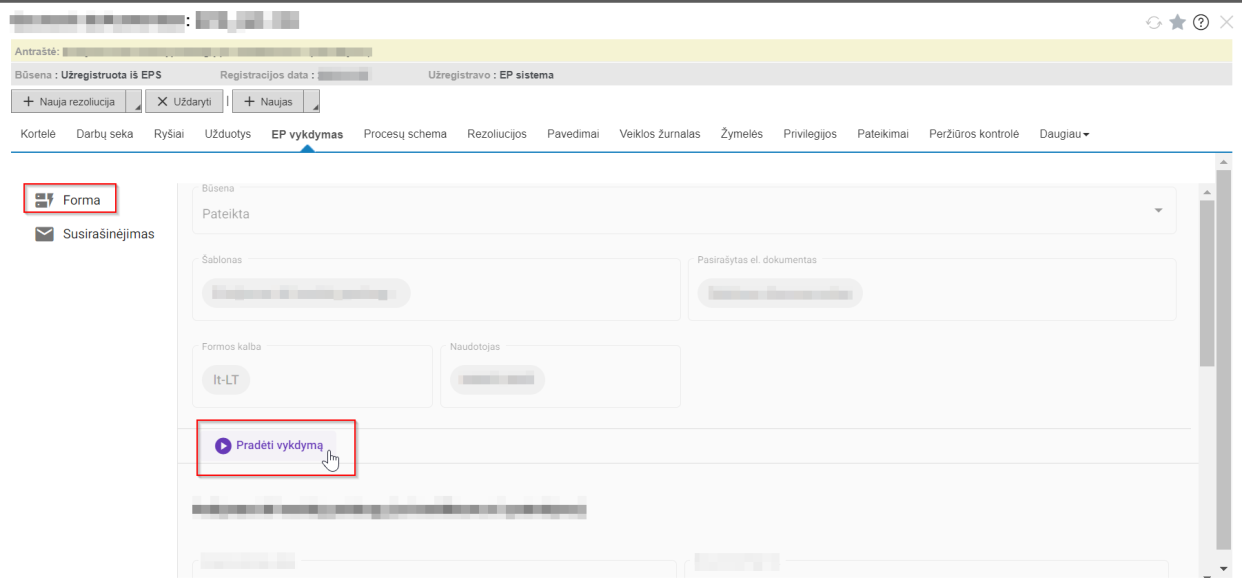Go to the Privilegijos tab
Screen dimensions: 1242x582
pos(809,134)
